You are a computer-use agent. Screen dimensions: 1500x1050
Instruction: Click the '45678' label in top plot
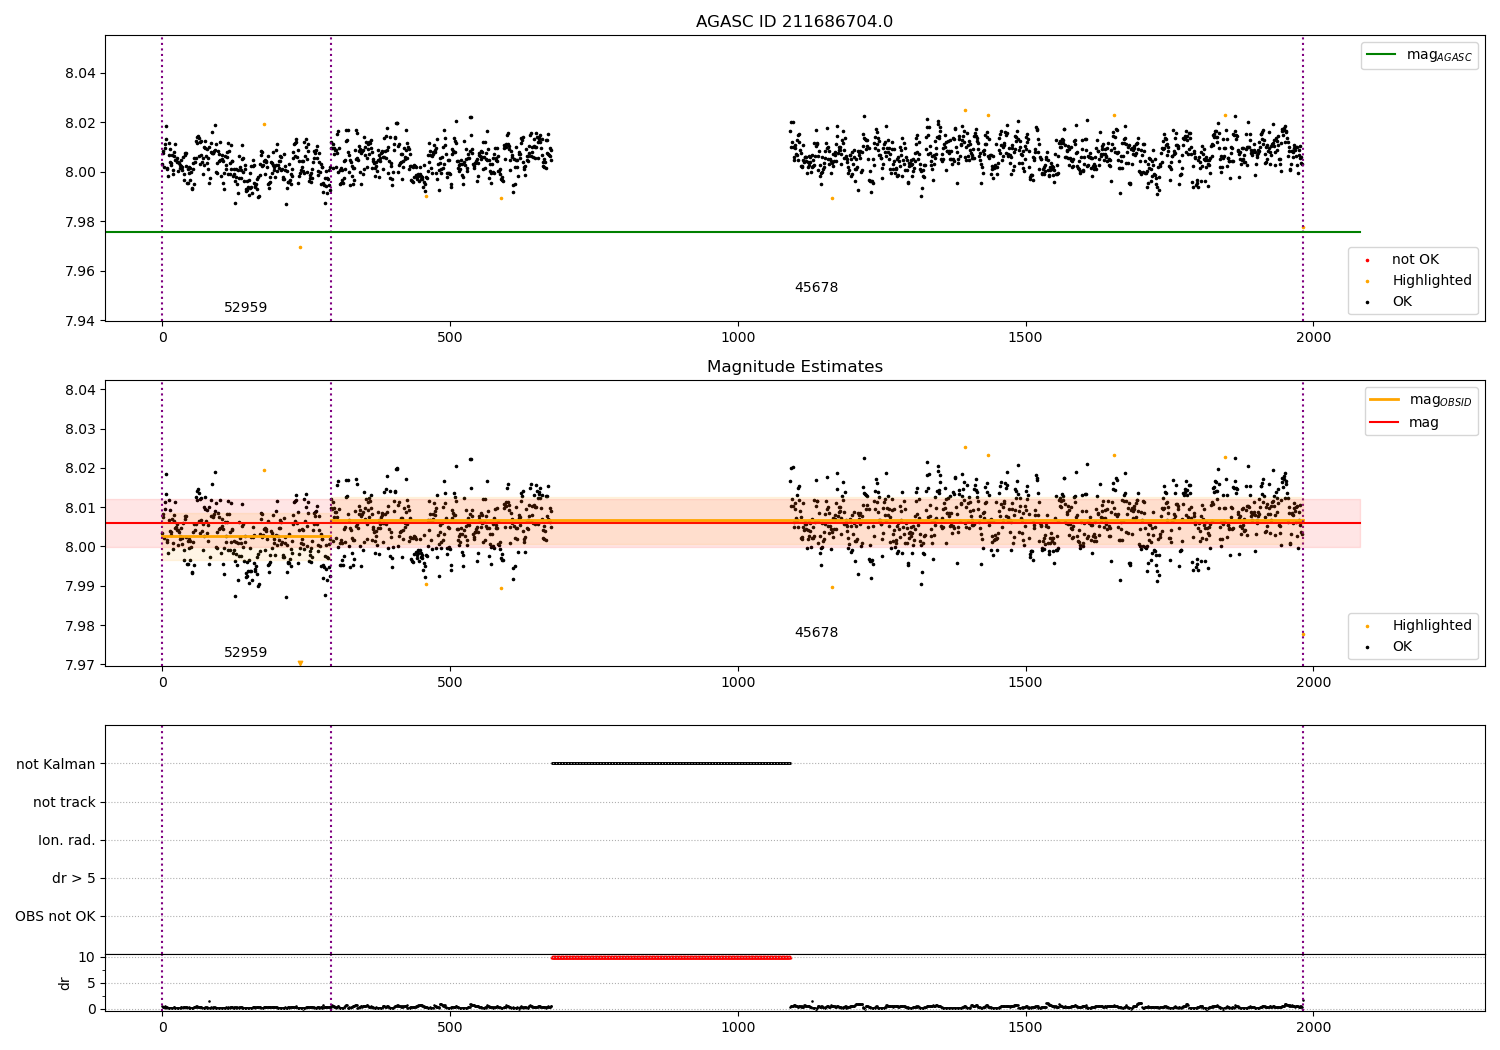click(x=816, y=288)
